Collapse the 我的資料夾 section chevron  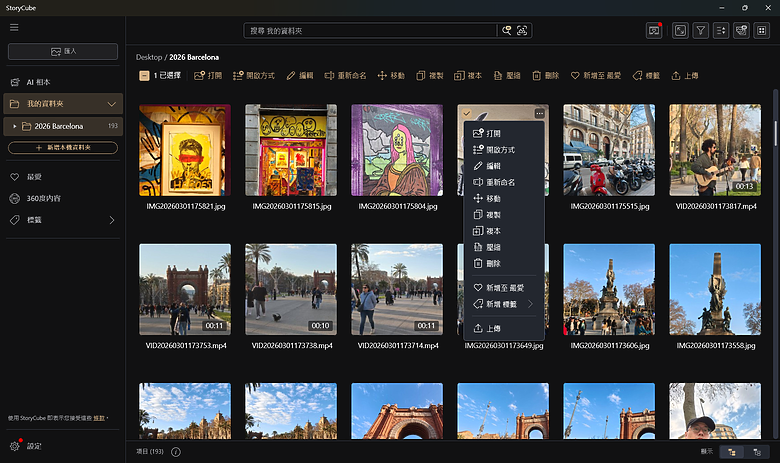pos(112,104)
